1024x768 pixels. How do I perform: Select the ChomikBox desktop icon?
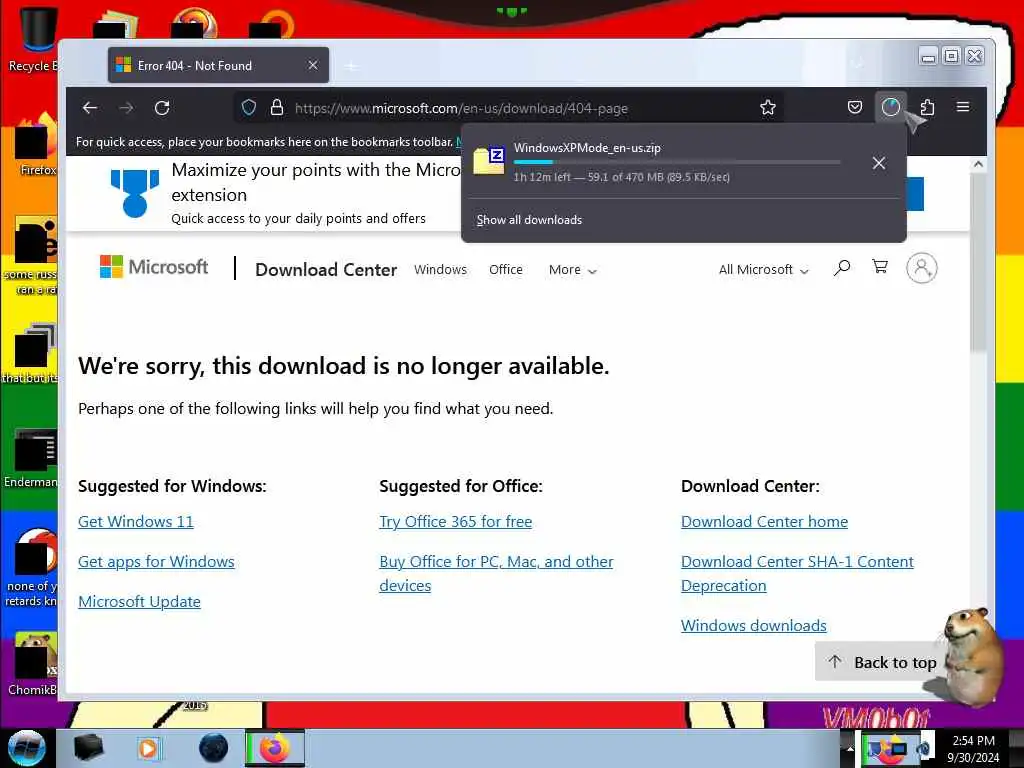33,665
